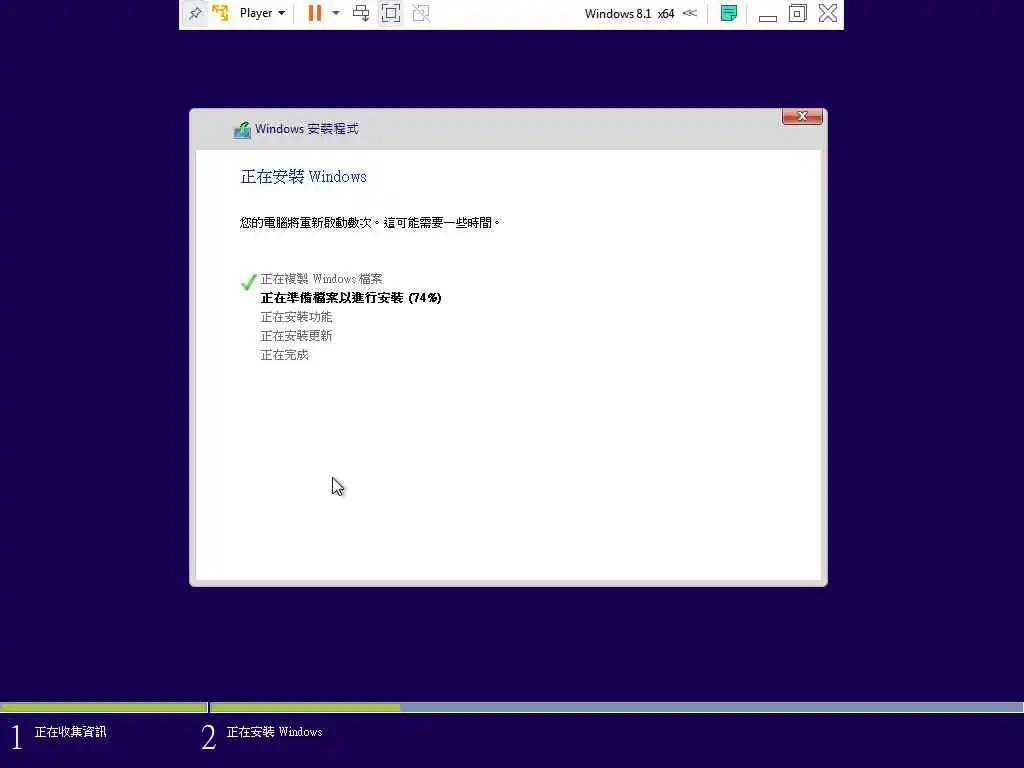Click the '正在安裝 Windows' heading
This screenshot has height=768, width=1024.
[x=304, y=176]
